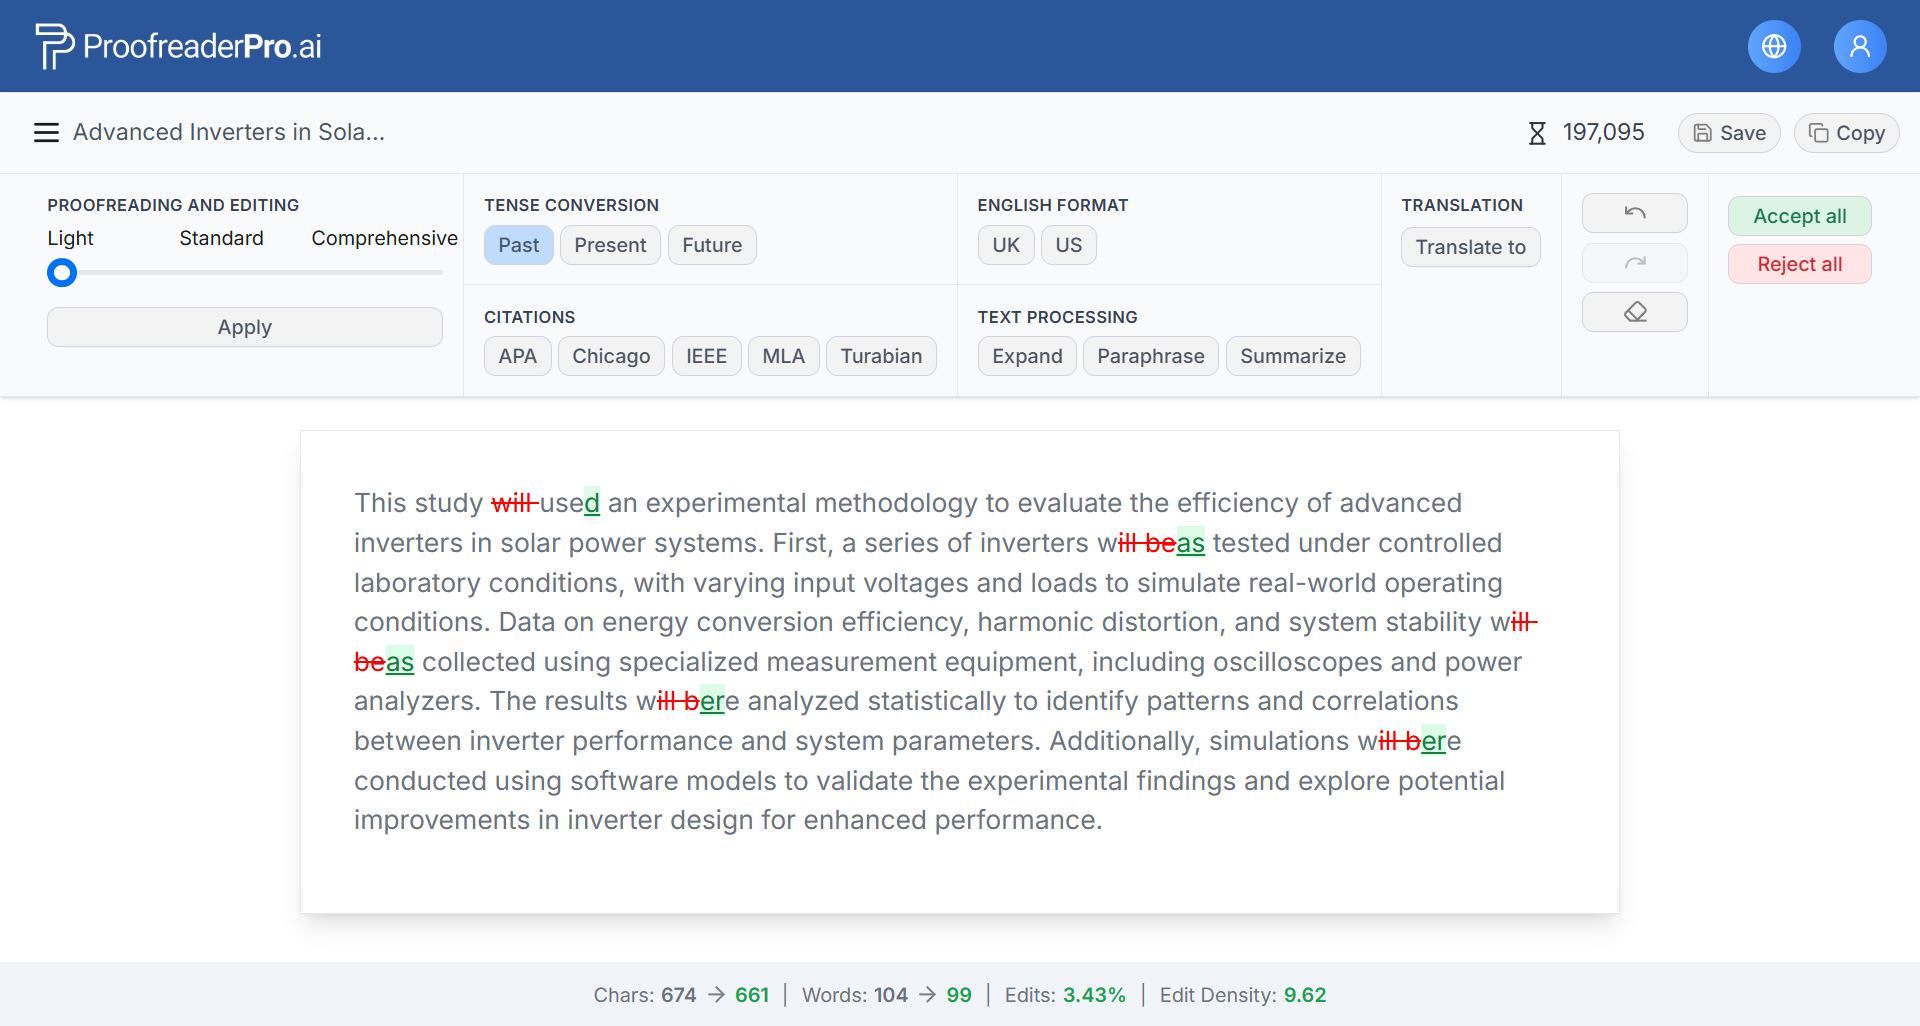
Task: Select the Comprehensive proofreading level
Action: (384, 238)
